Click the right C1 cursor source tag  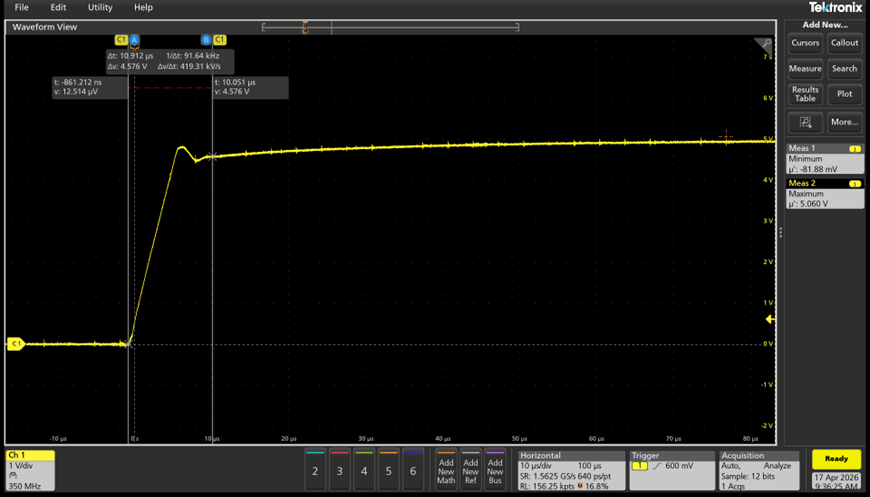(220, 40)
